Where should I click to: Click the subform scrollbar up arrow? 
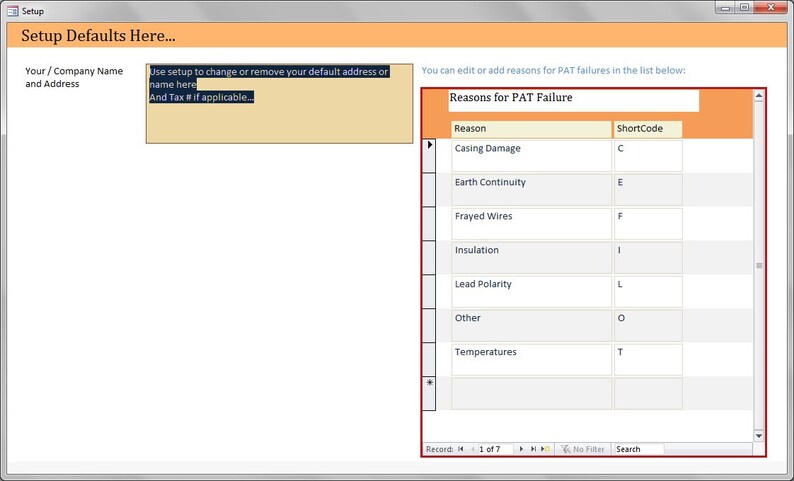click(x=759, y=95)
